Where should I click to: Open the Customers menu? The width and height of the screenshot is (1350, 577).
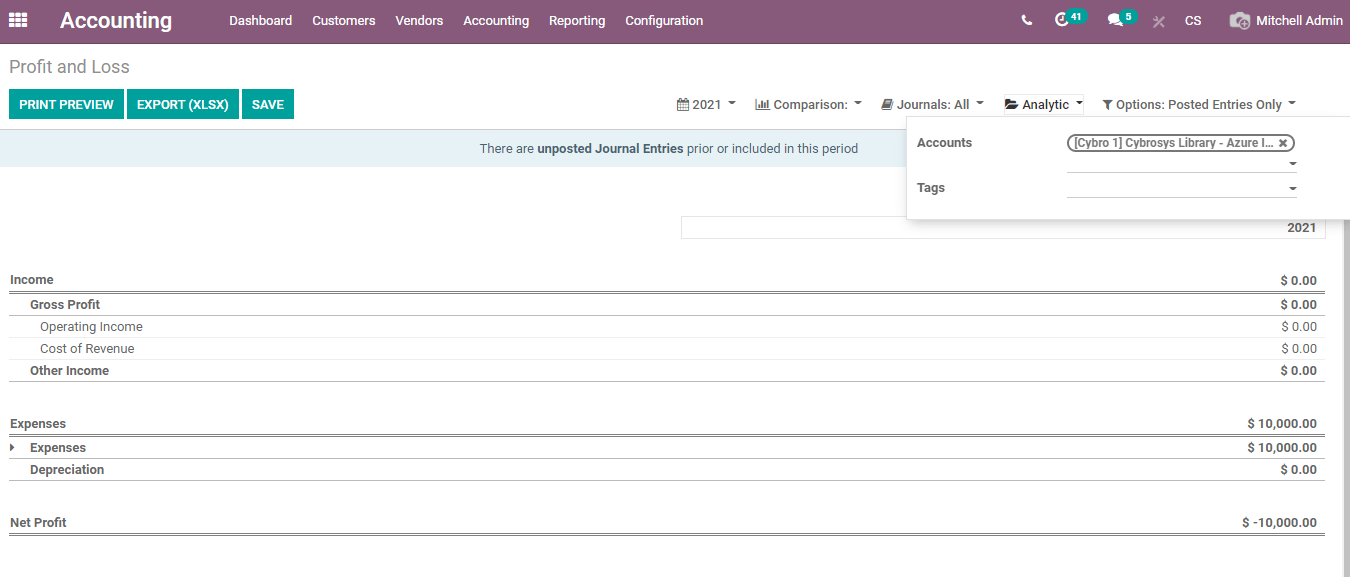(344, 20)
